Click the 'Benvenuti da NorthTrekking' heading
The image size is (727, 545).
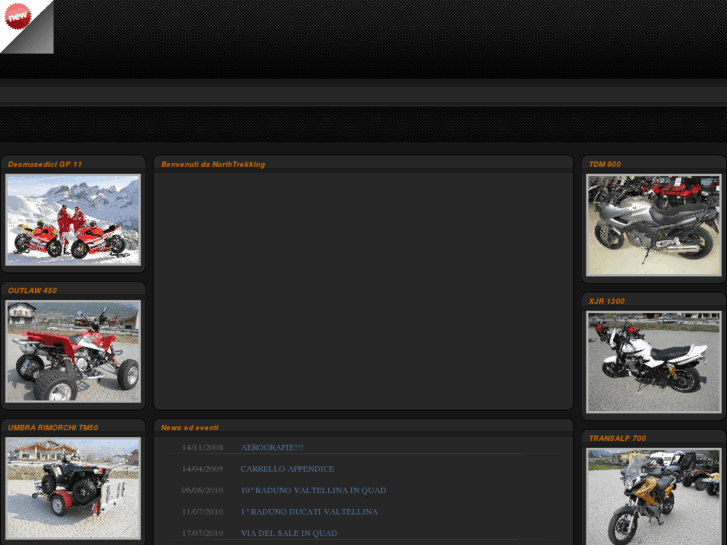click(213, 164)
